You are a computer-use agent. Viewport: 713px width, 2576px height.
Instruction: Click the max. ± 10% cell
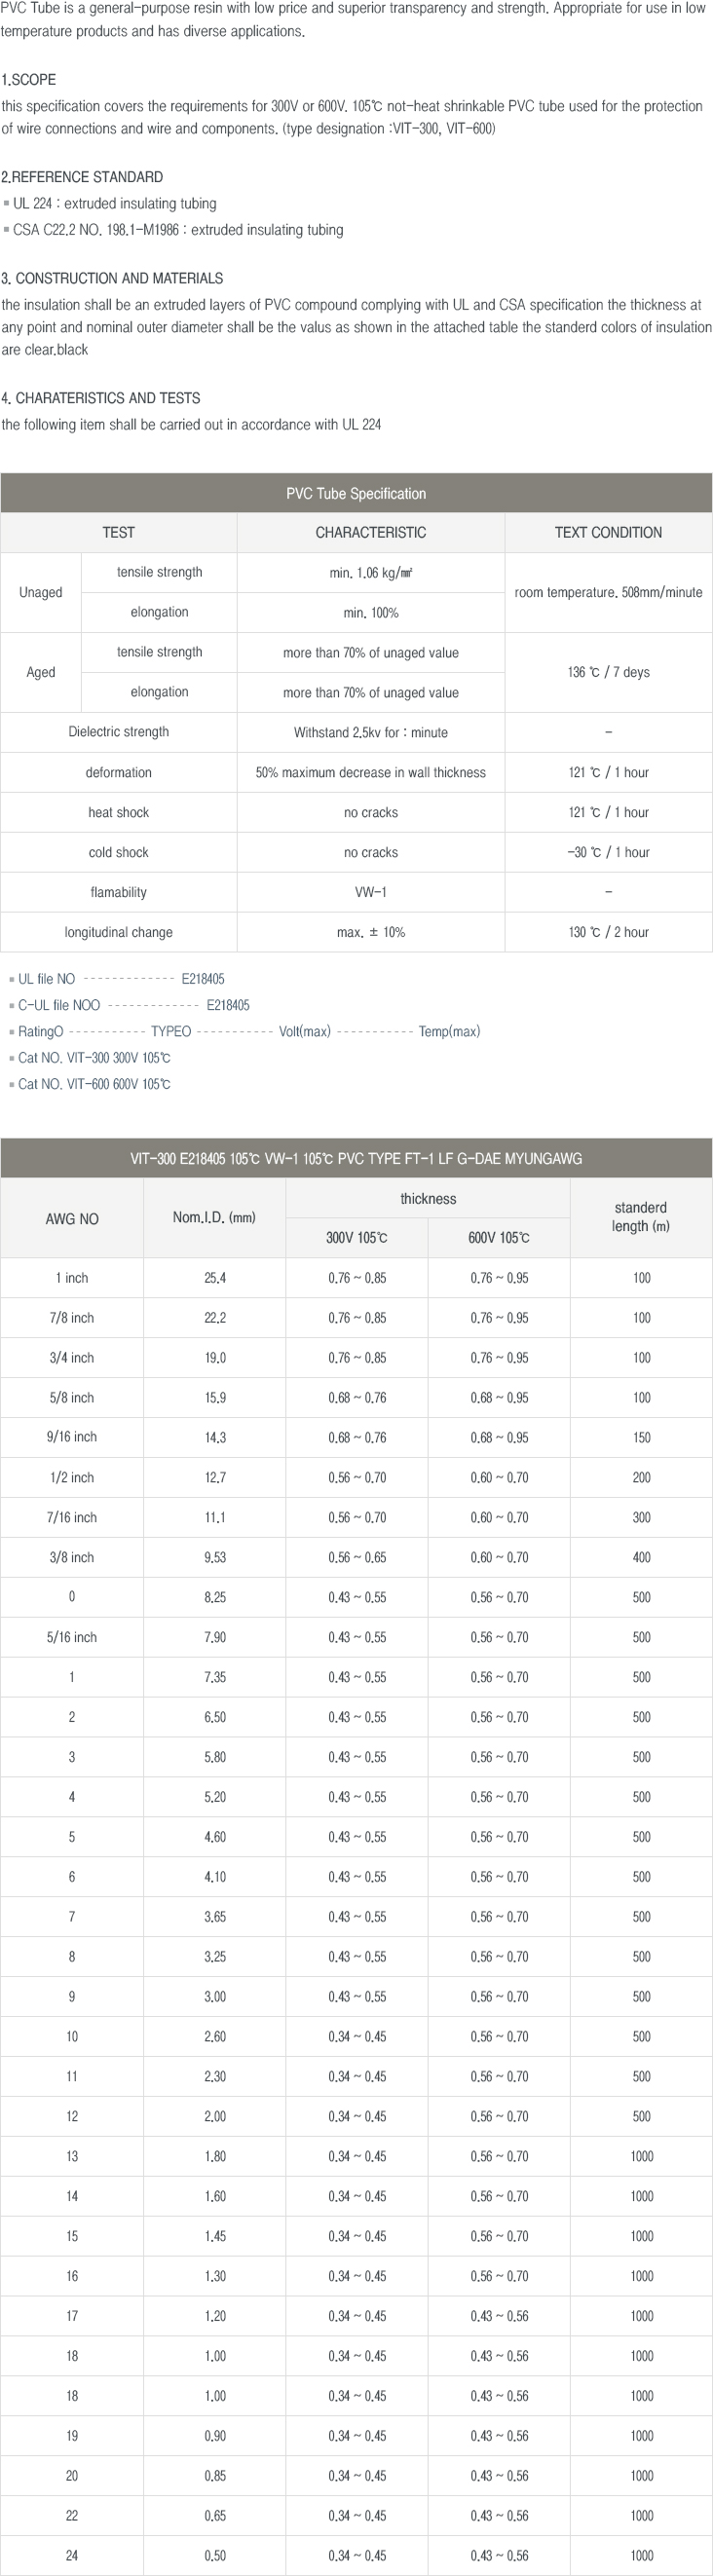[x=370, y=932]
